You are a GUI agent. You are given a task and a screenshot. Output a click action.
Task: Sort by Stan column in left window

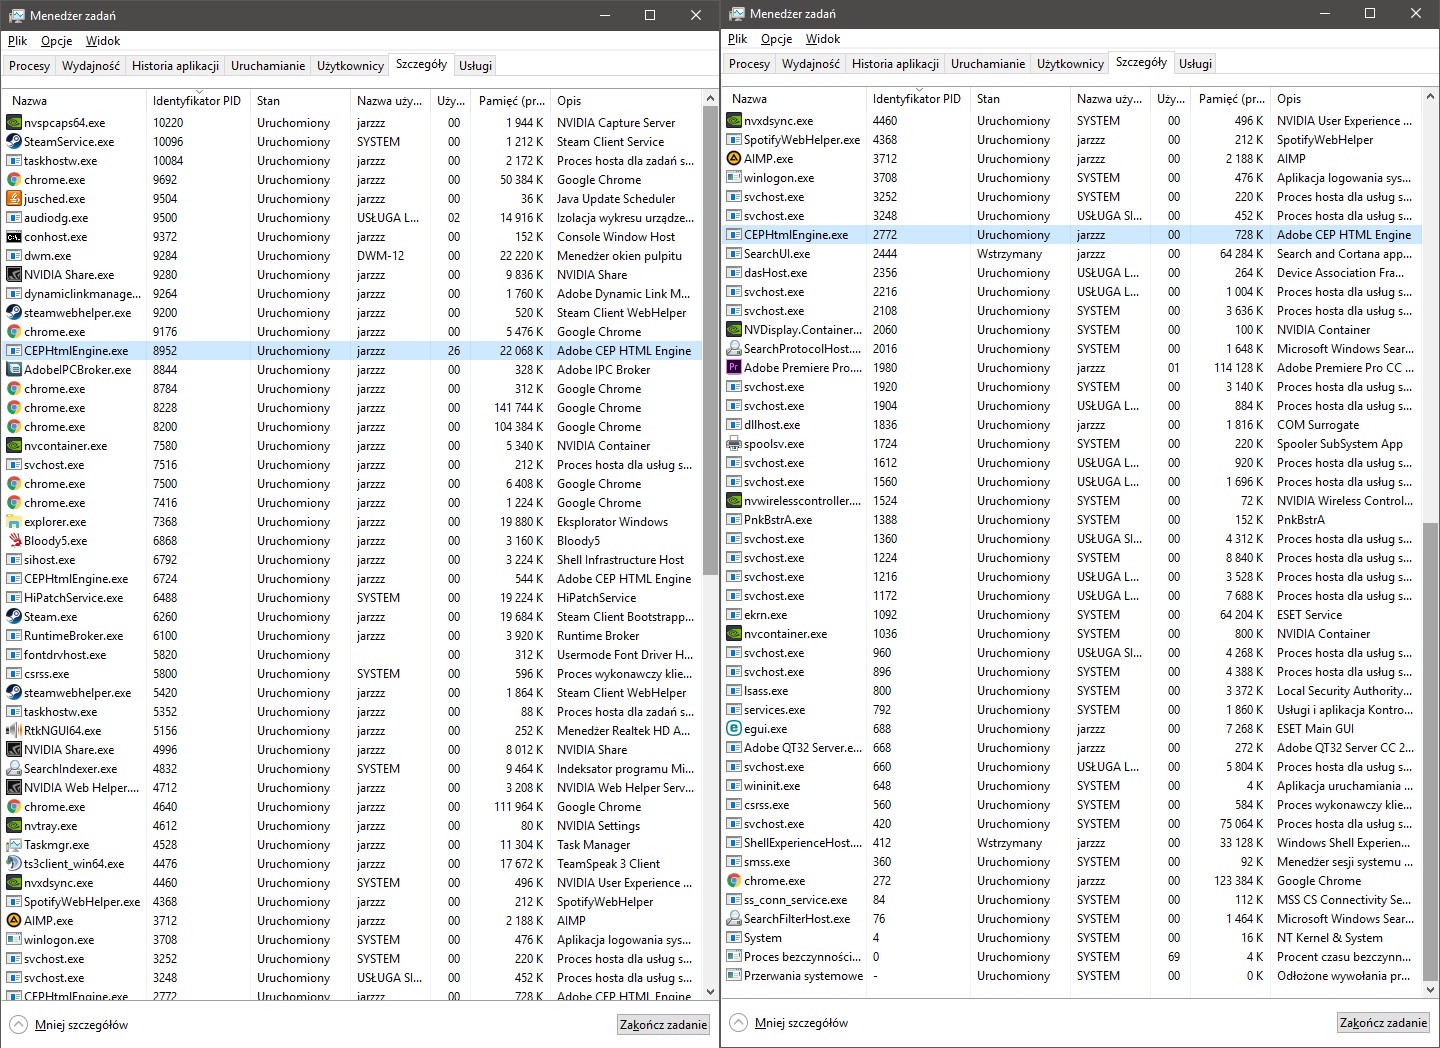pyautogui.click(x=300, y=101)
